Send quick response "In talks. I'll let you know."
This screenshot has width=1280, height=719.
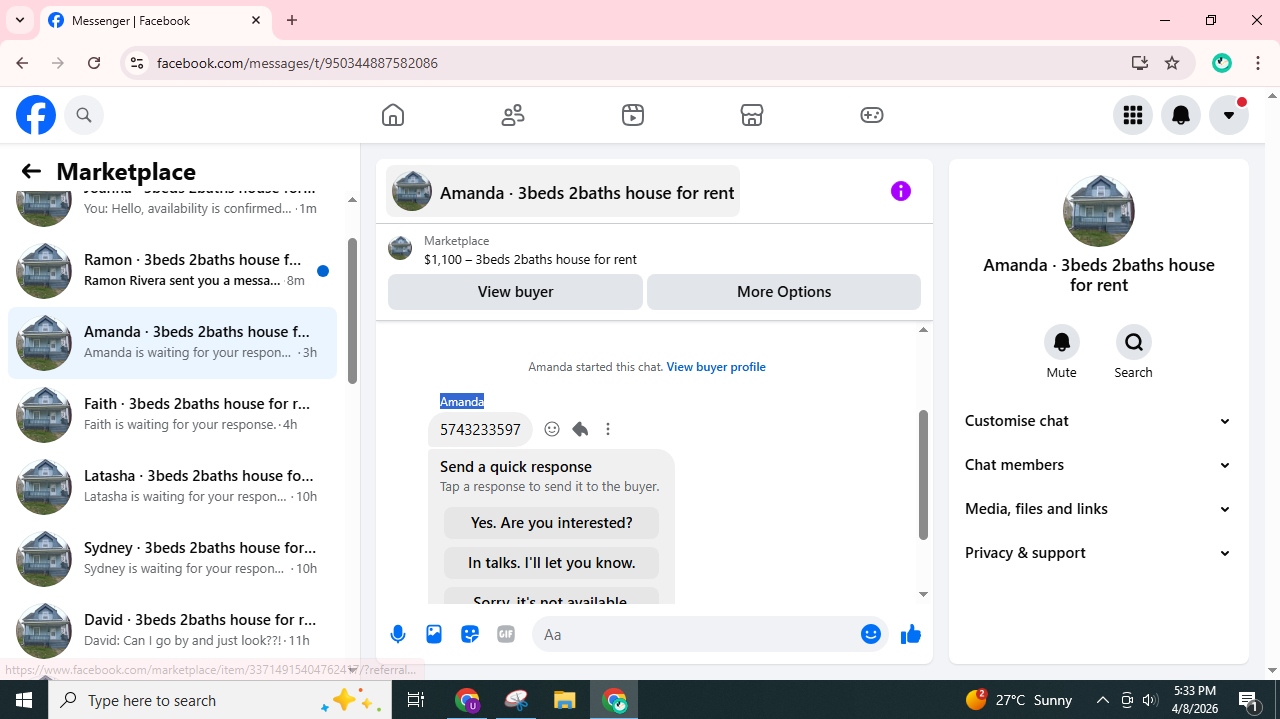551,563
